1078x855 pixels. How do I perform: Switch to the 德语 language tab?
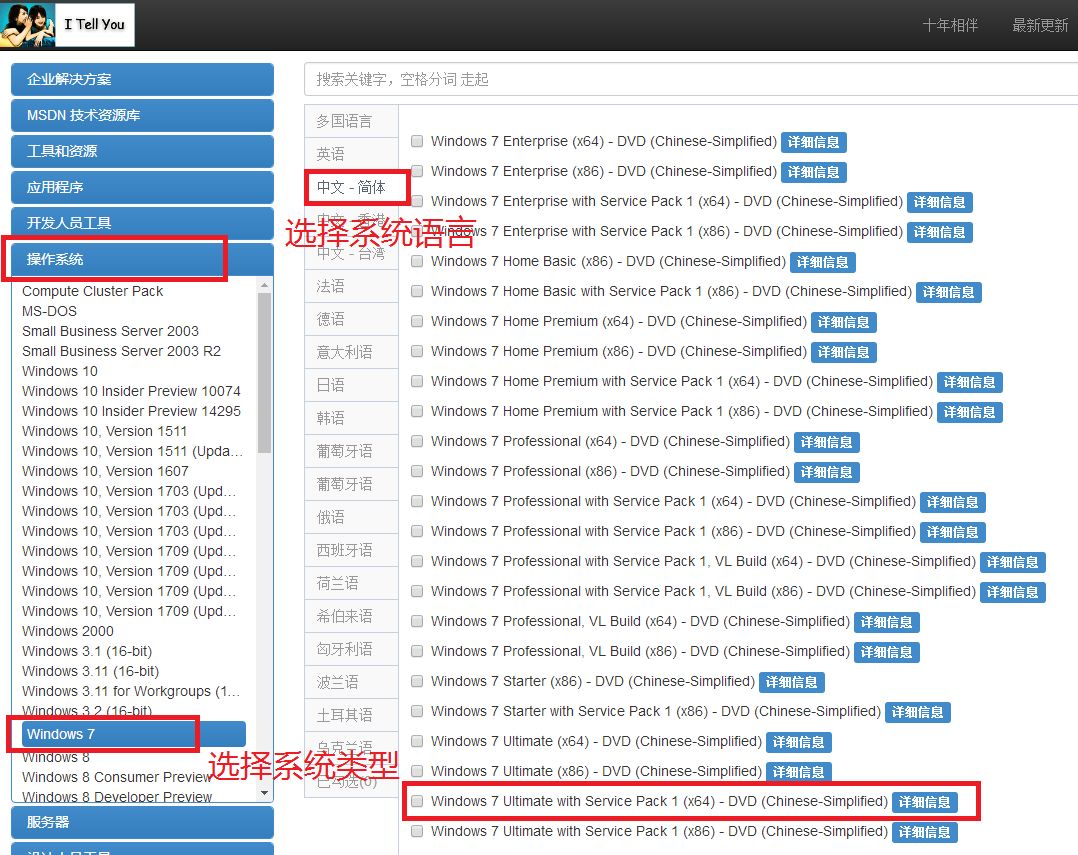pos(351,319)
